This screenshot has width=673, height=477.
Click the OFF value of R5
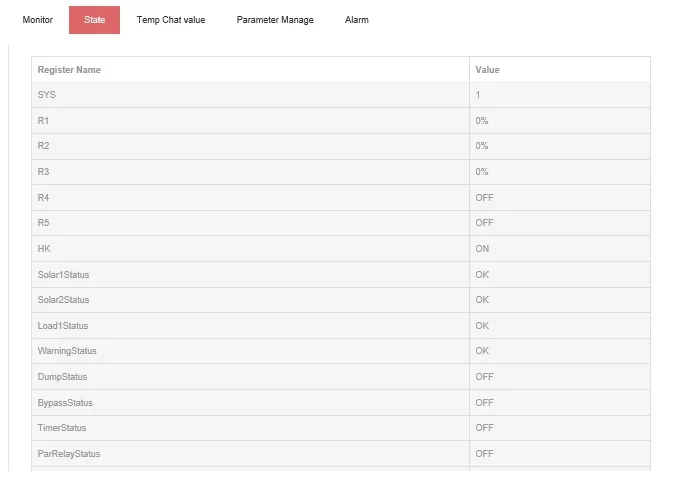tap(484, 223)
